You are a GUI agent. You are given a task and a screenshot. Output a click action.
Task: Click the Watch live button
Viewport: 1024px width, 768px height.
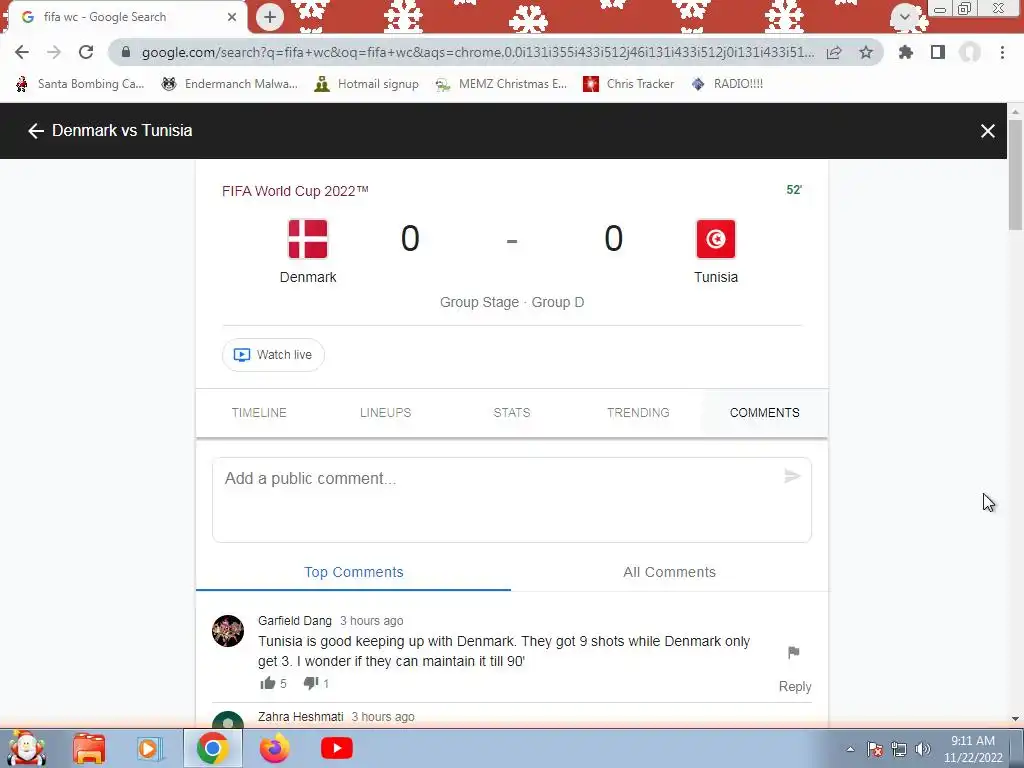273,355
